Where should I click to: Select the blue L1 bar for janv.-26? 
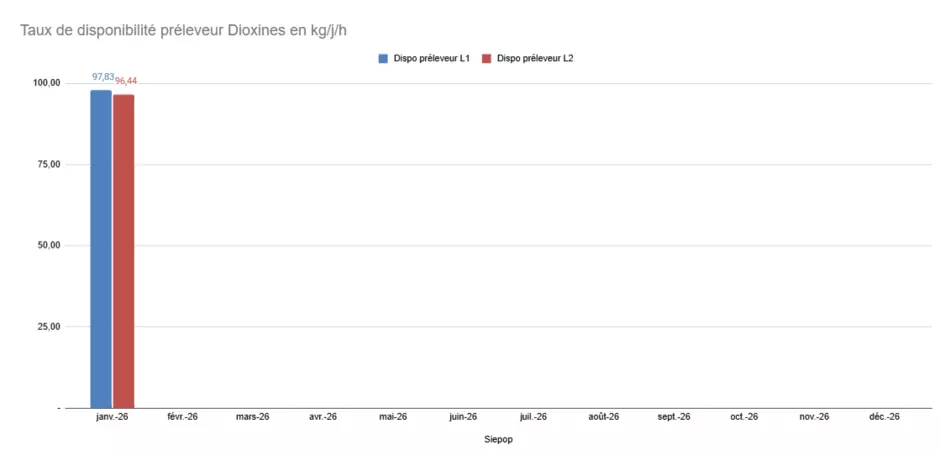pos(101,249)
